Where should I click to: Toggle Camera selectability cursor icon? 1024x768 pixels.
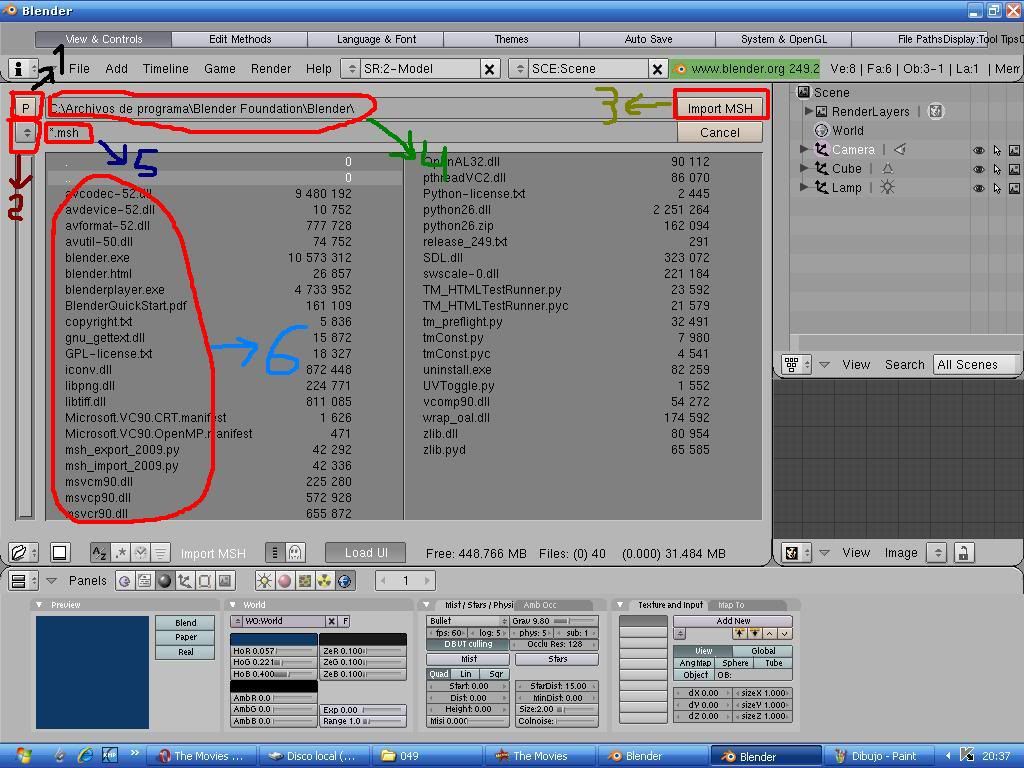[997, 150]
